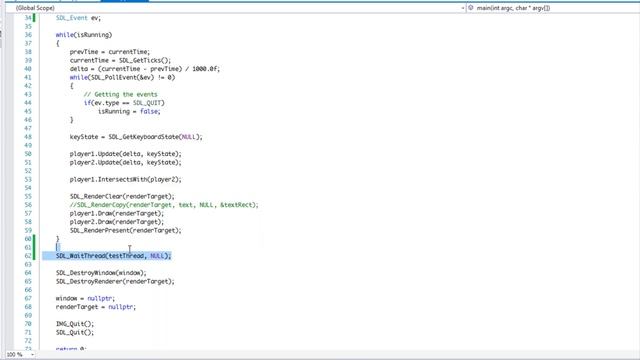Click the IMG_Quit(); line

75,324
